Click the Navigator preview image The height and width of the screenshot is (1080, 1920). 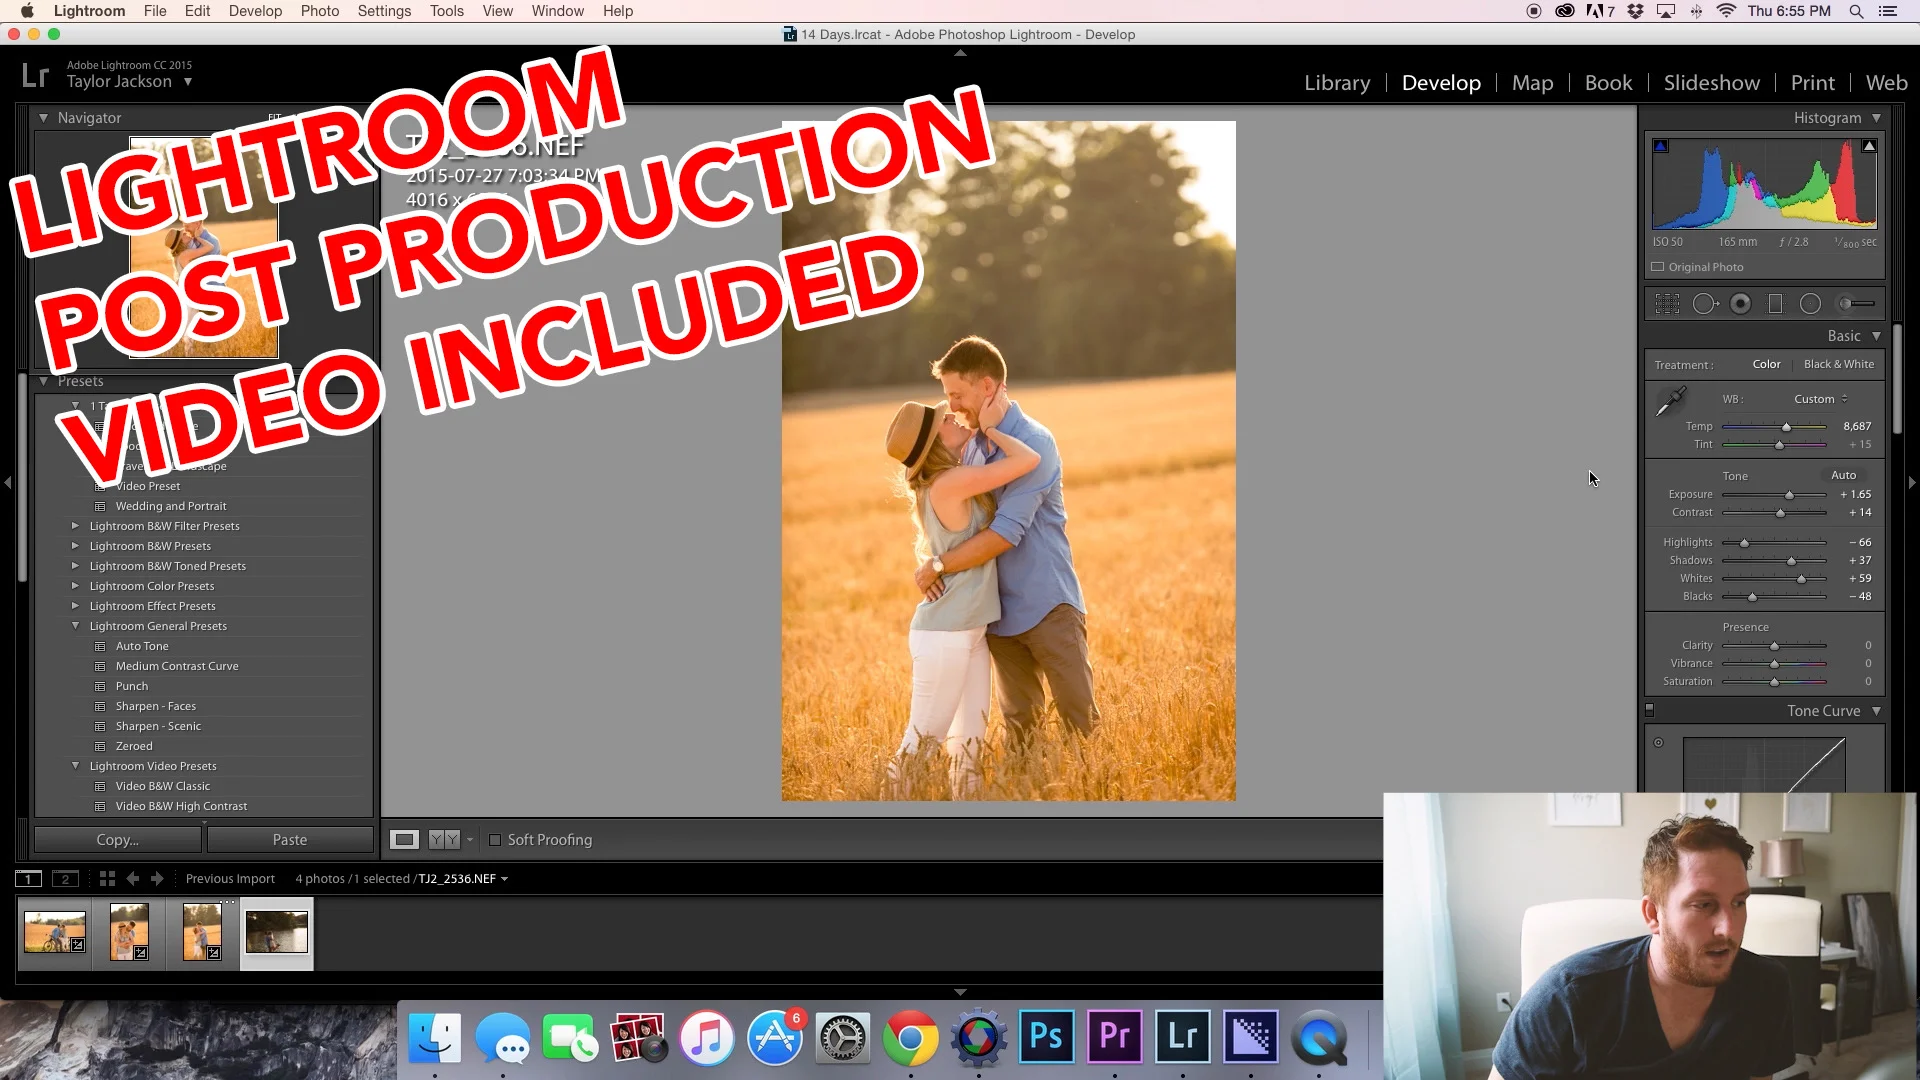coord(204,247)
